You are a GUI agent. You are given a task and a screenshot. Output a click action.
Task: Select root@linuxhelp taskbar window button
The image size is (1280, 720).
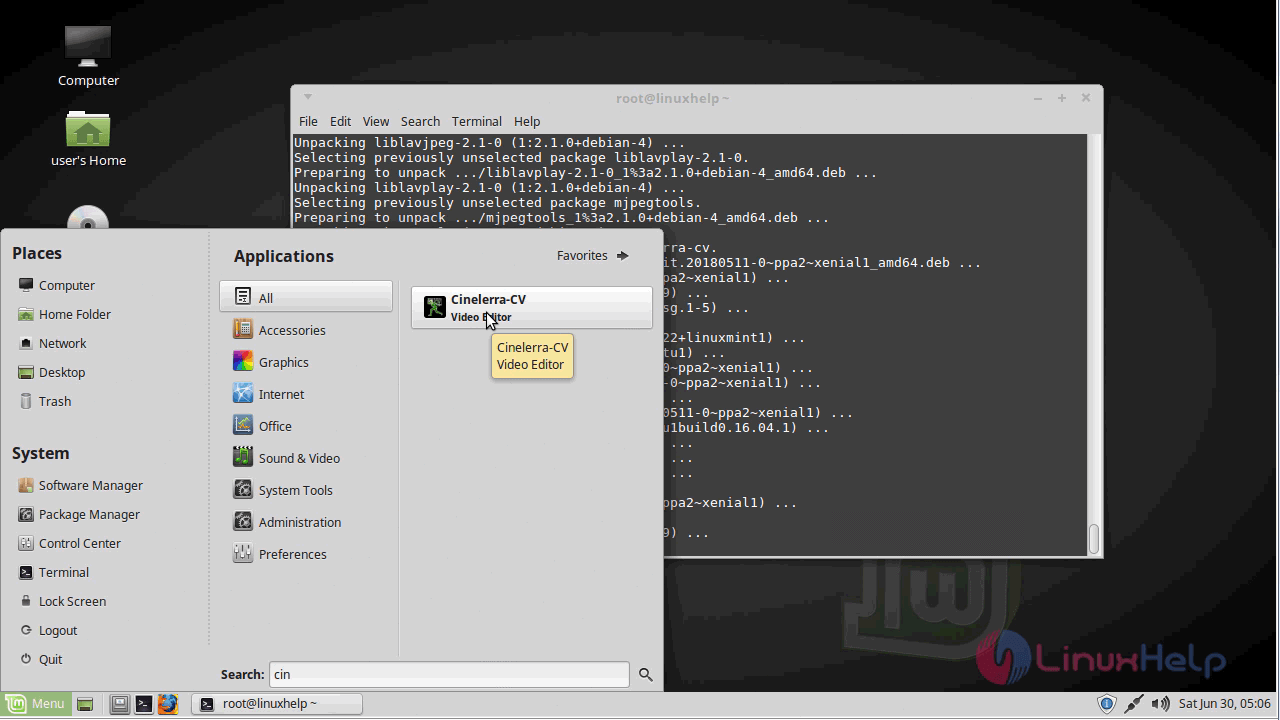[x=276, y=704]
